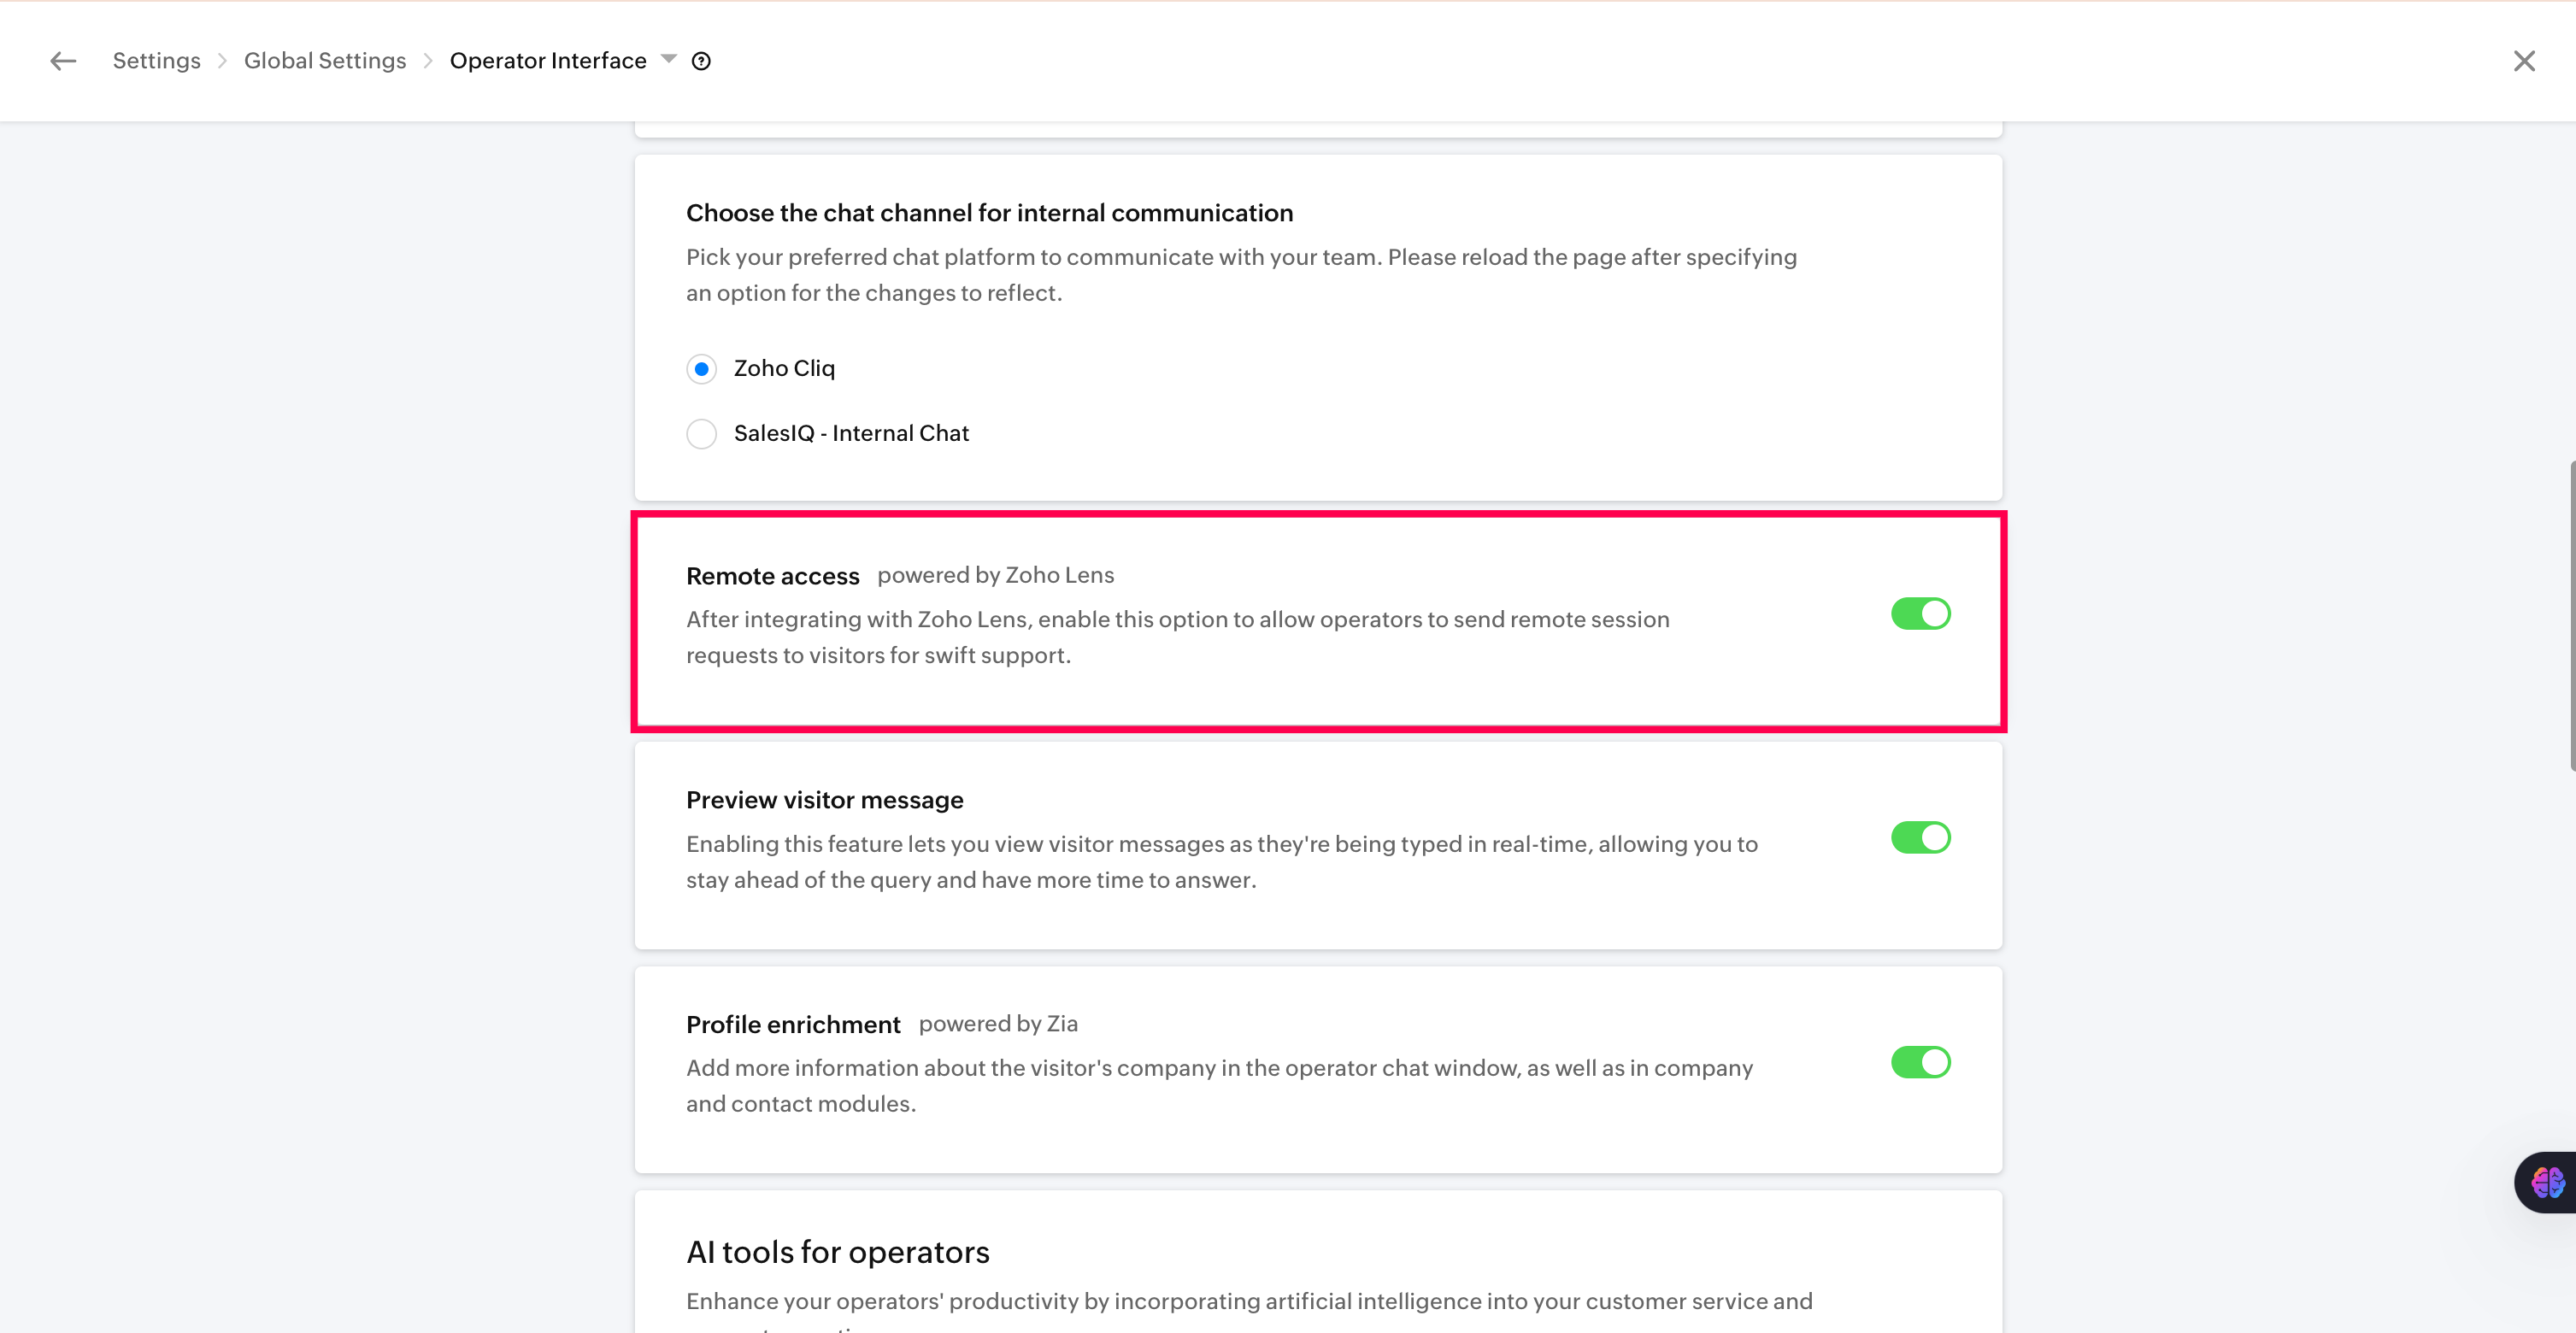Open the Operator Interface breadcrumb menu
The height and width of the screenshot is (1333, 2576).
click(548, 61)
